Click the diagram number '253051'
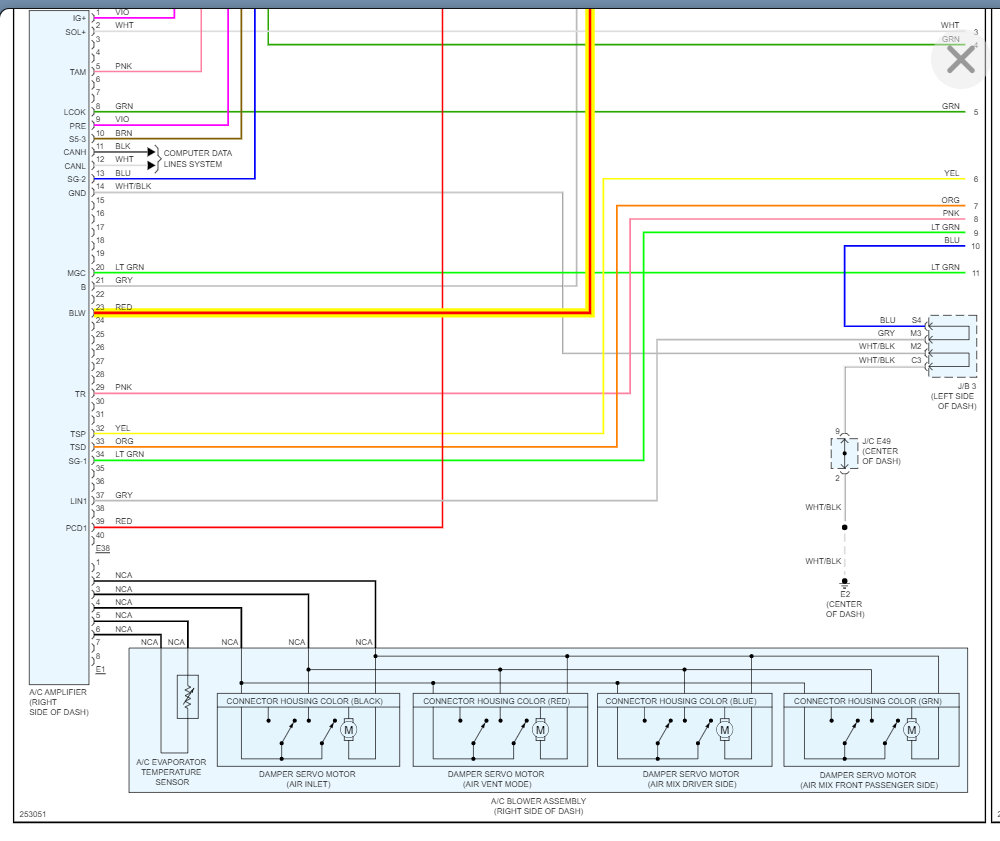The image size is (1000, 841). click(x=33, y=814)
